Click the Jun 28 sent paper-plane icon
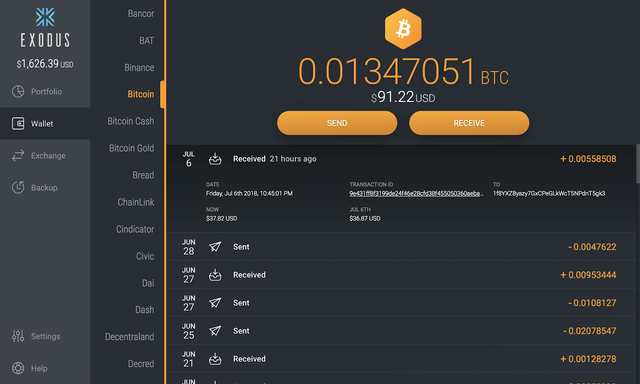 coord(215,246)
